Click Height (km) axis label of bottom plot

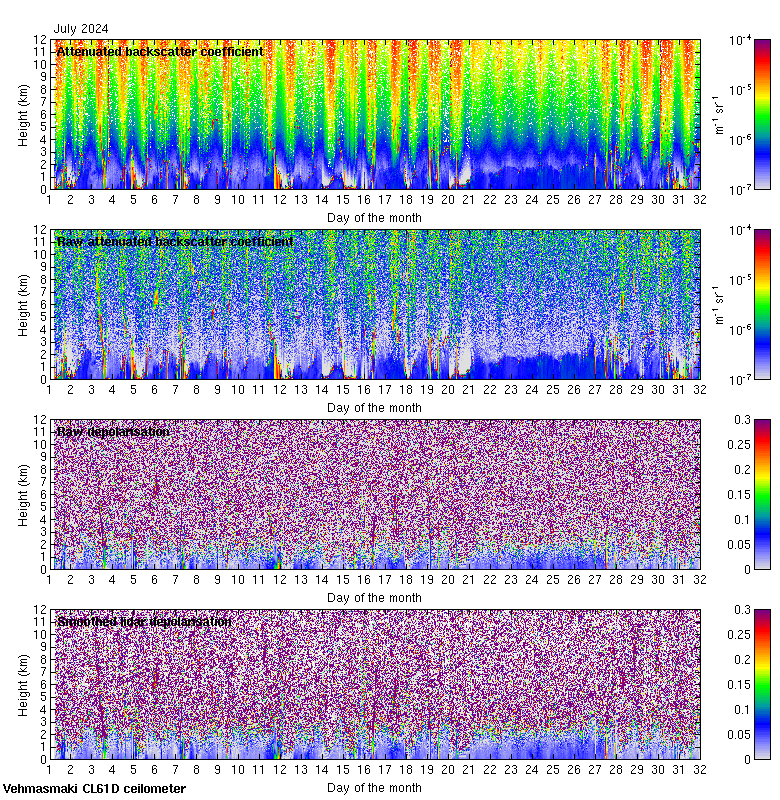23,684
